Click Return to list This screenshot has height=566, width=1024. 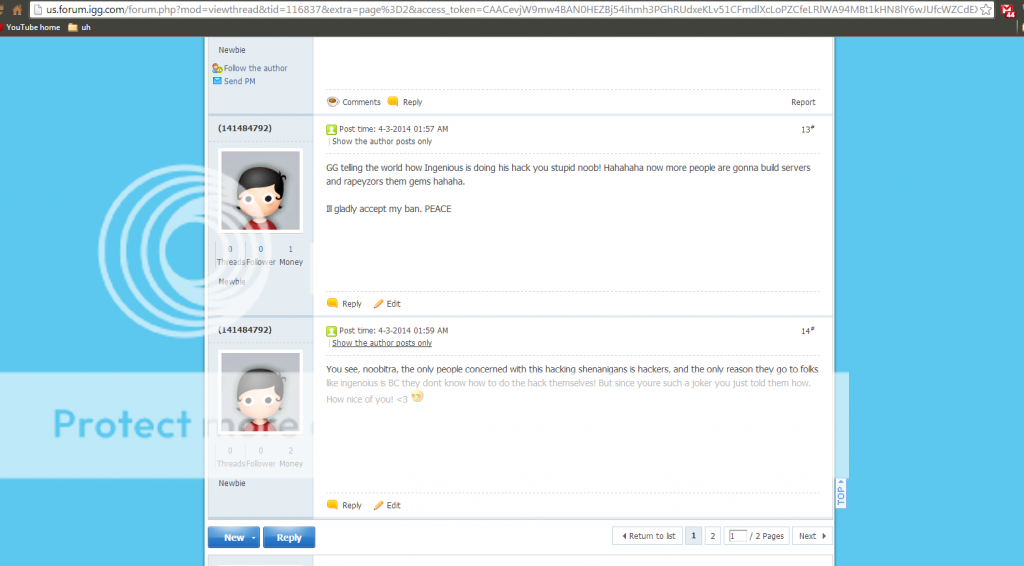tap(649, 536)
